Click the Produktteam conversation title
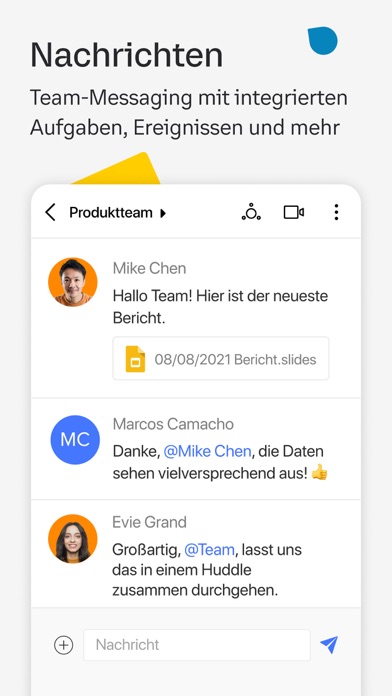392x696 pixels. (111, 213)
